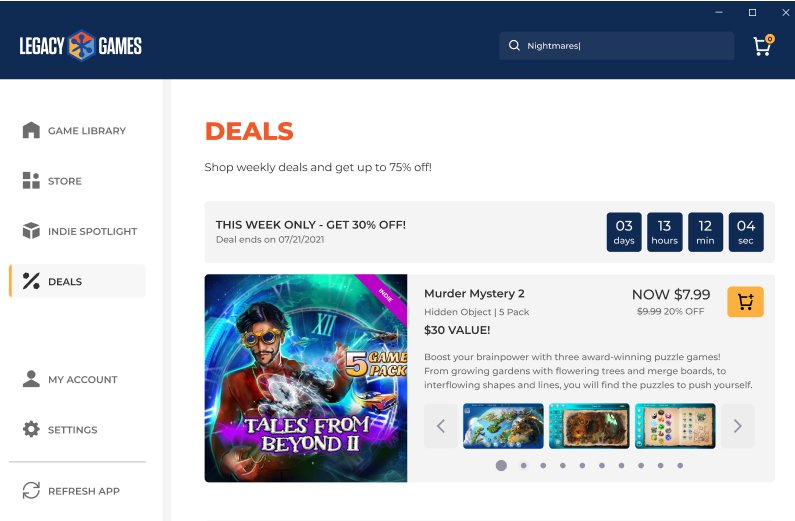795x521 pixels.
Task: Click the search magnifier icon
Action: point(514,46)
